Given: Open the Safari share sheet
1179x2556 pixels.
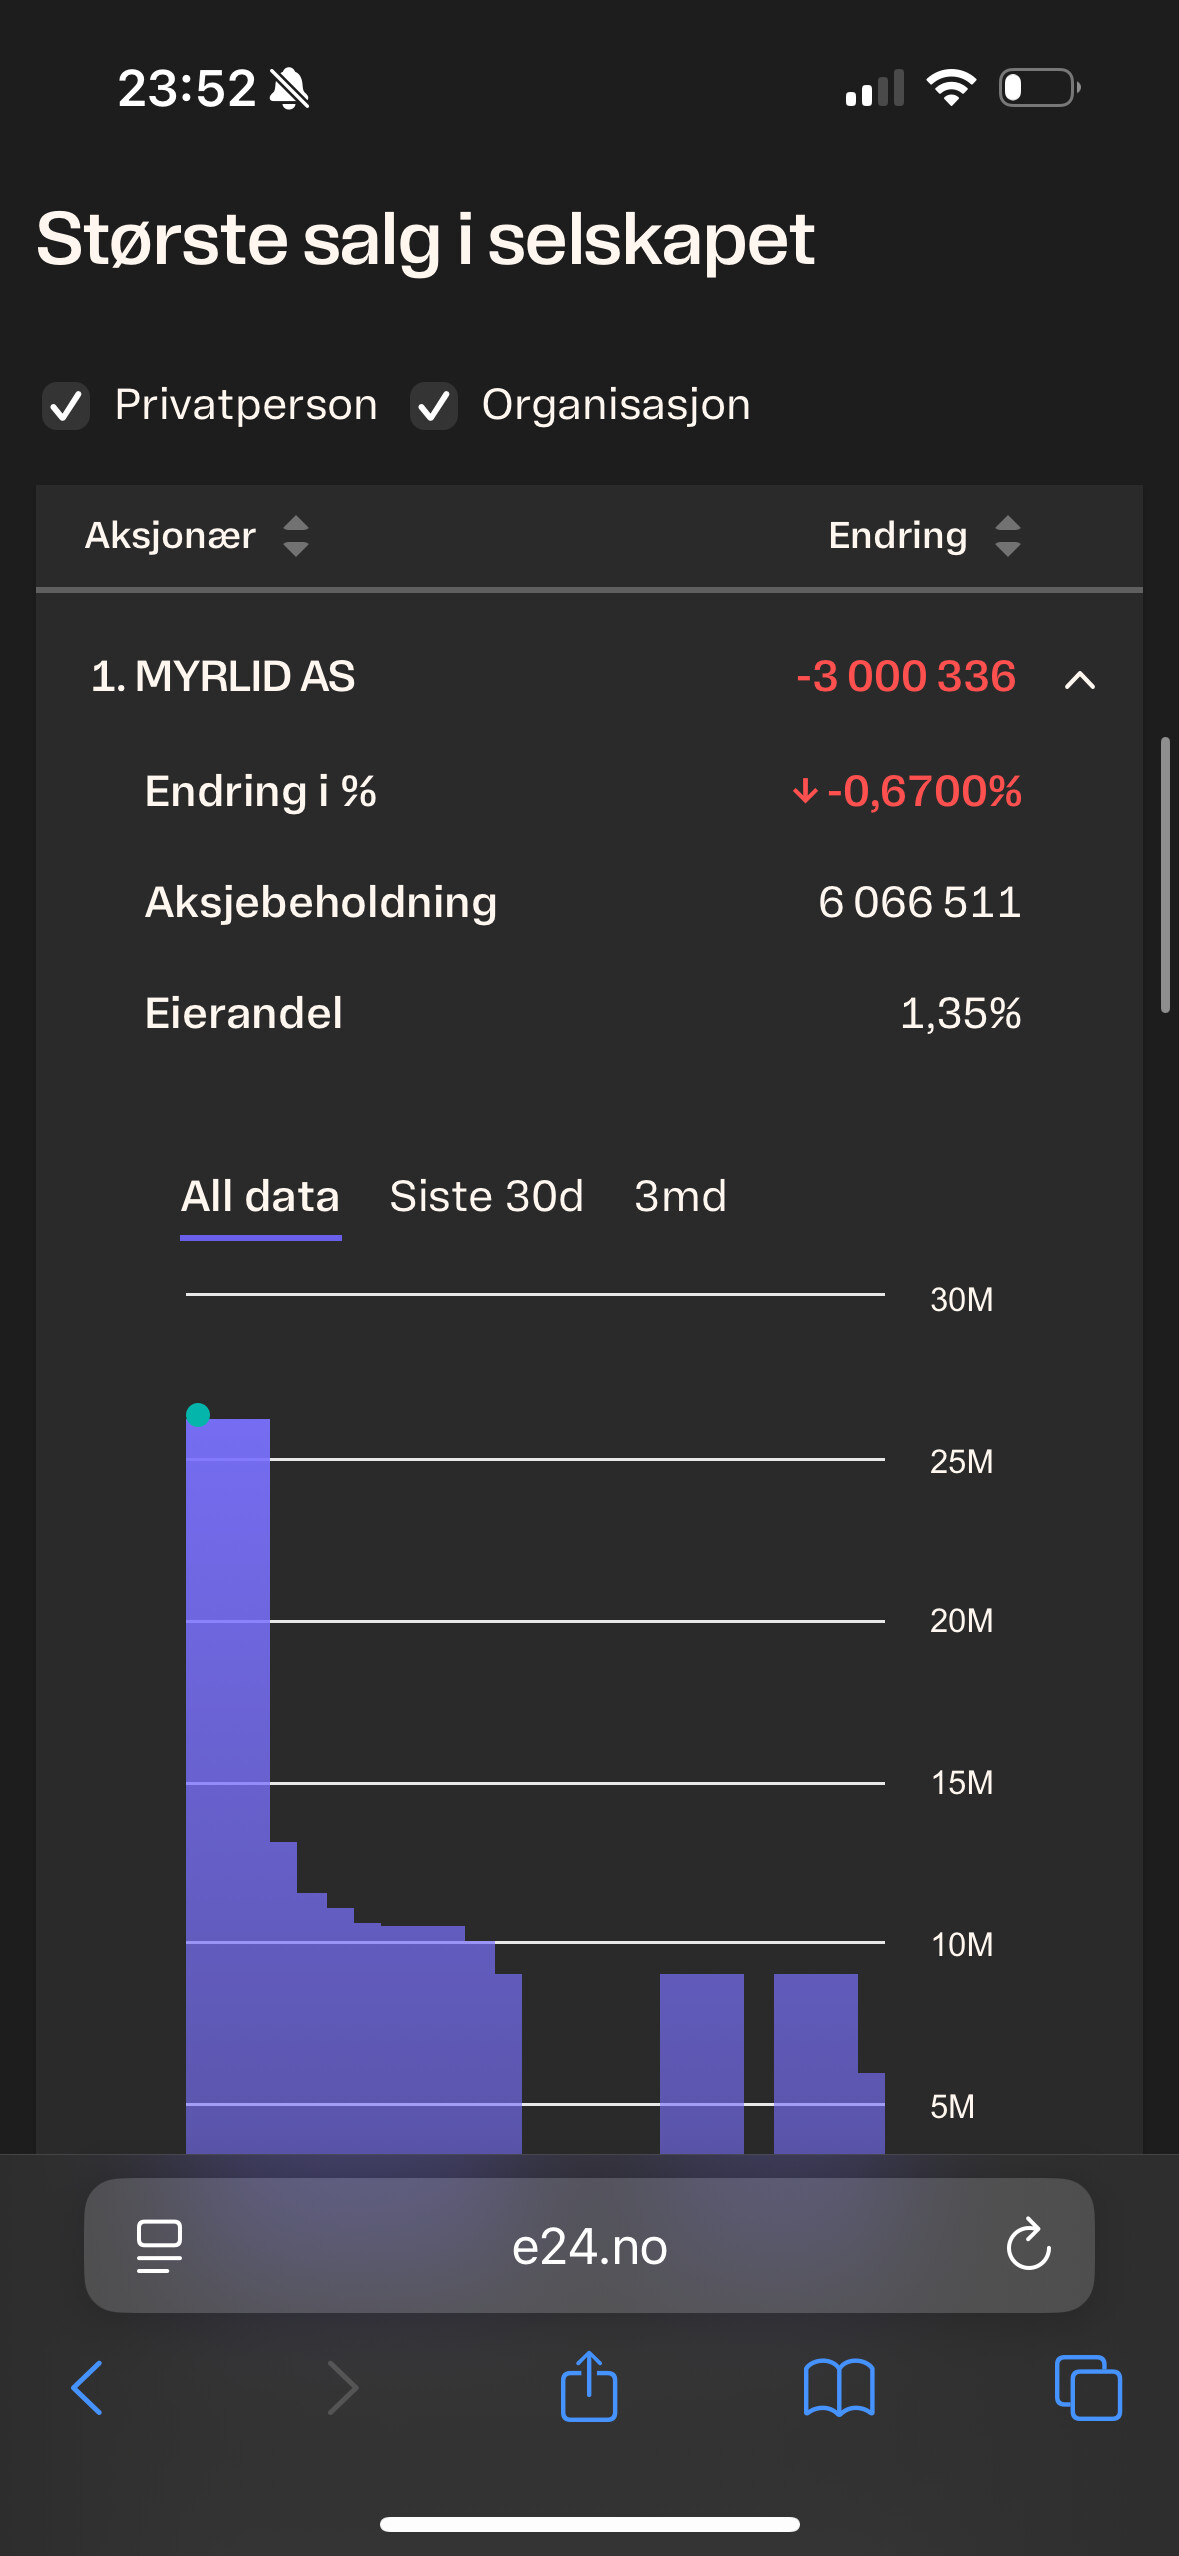Looking at the screenshot, I should (589, 2386).
